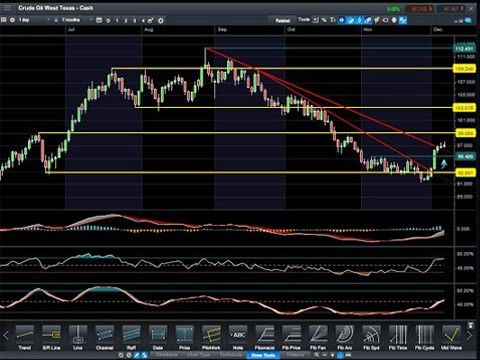
Task: Select the Draw Tools tab
Action: point(263,355)
